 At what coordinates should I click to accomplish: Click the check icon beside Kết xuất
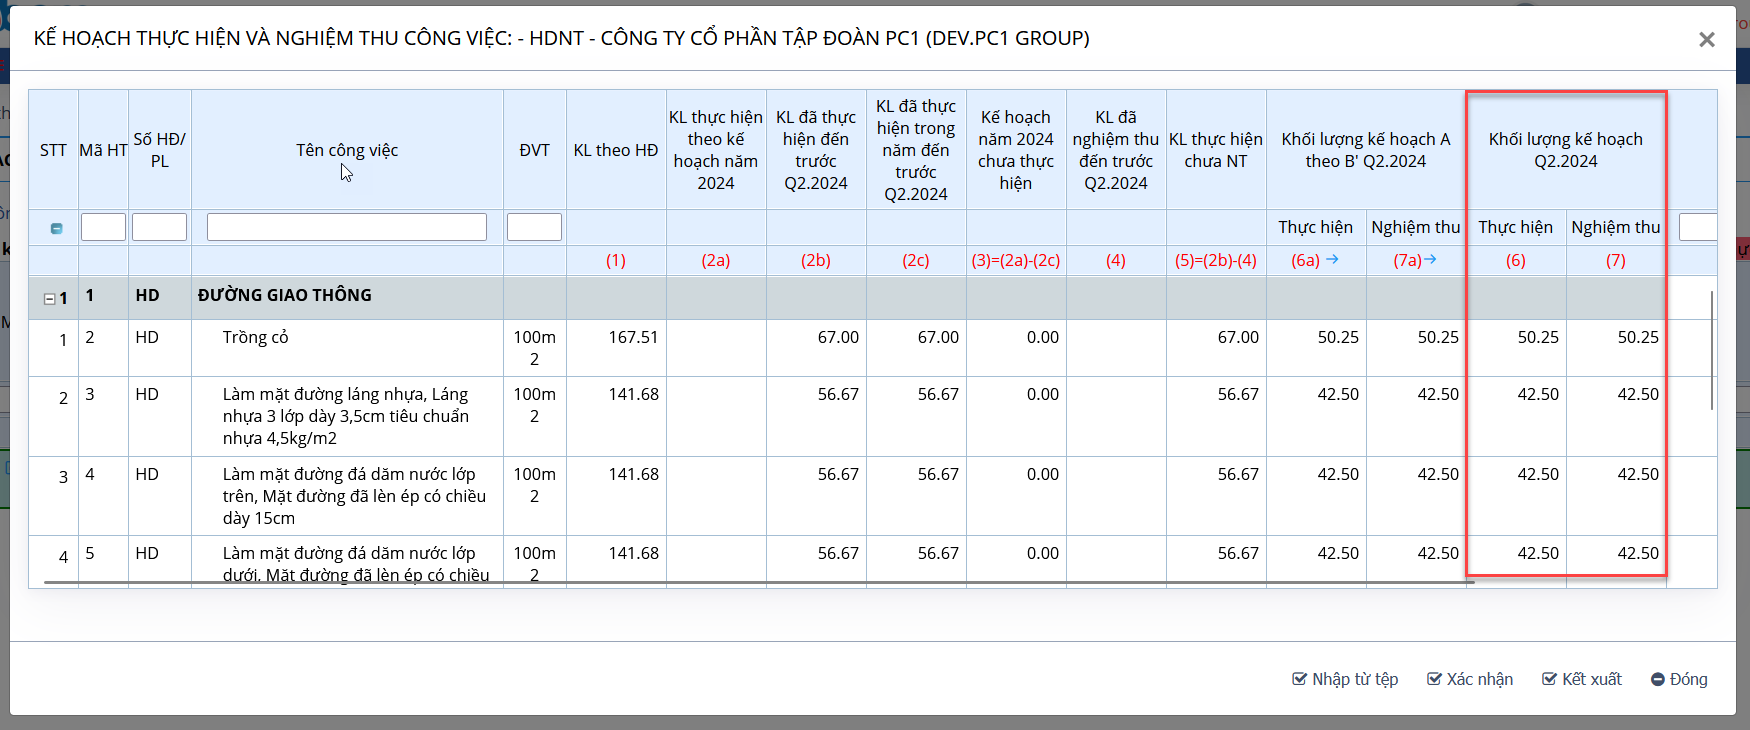pos(1549,679)
